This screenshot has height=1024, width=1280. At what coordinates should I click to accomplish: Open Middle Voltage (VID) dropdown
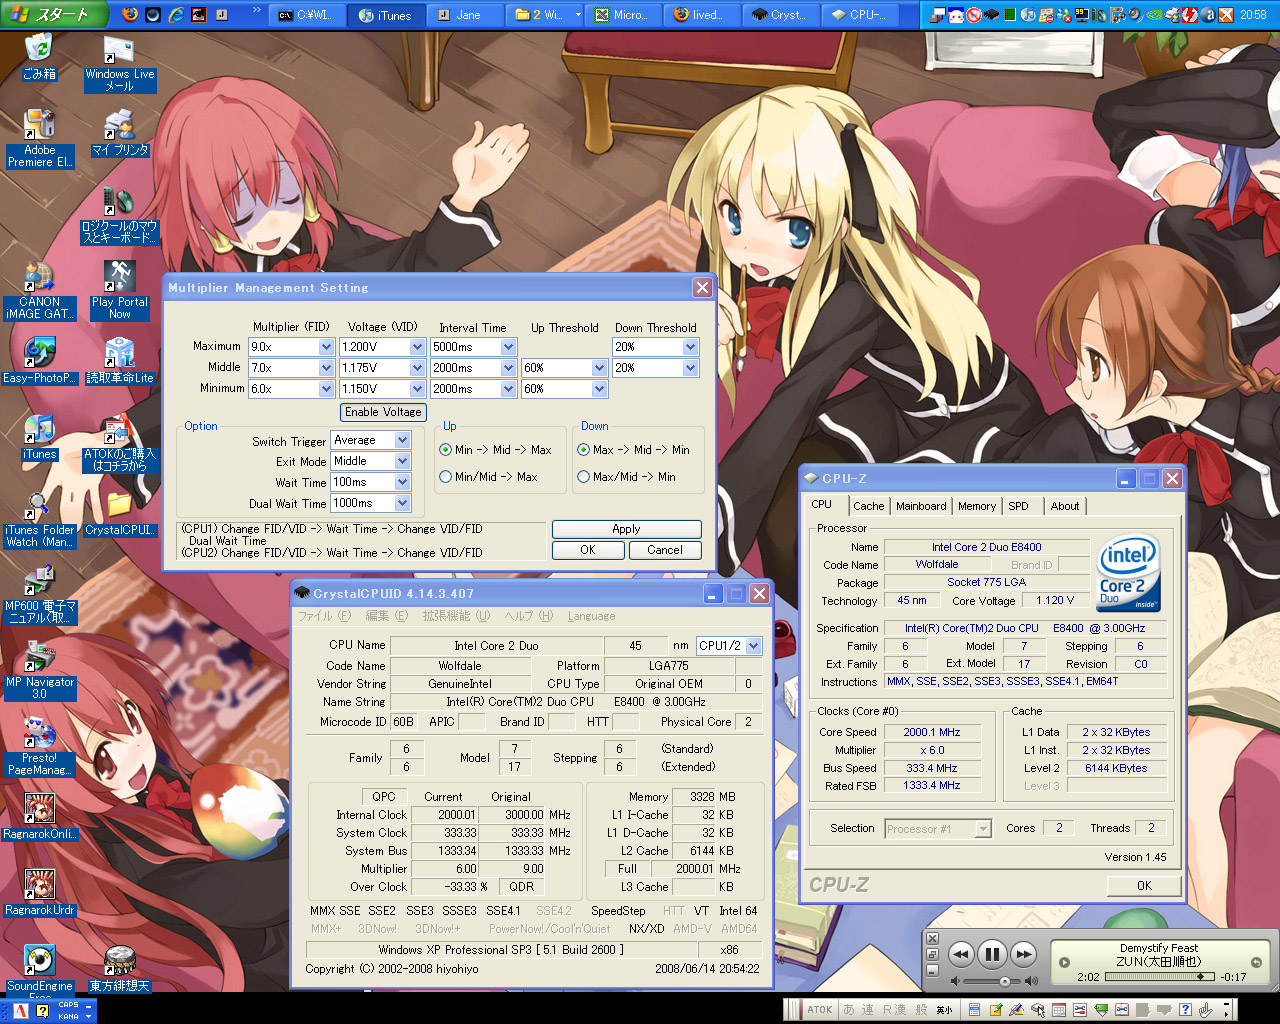pyautogui.click(x=417, y=368)
